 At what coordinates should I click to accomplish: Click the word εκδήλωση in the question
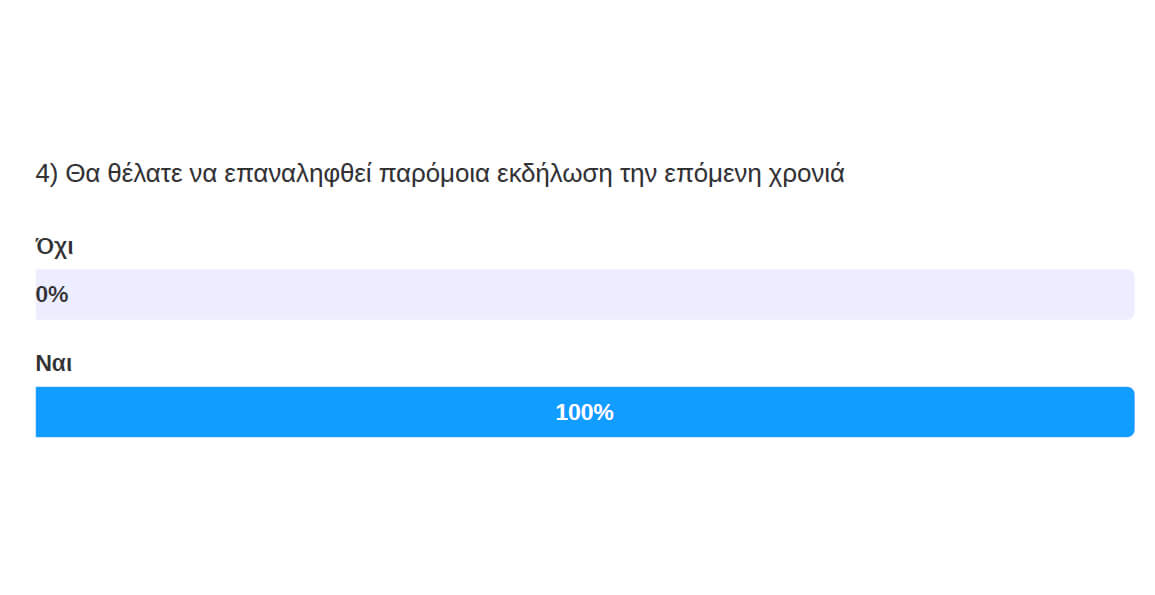coord(555,174)
